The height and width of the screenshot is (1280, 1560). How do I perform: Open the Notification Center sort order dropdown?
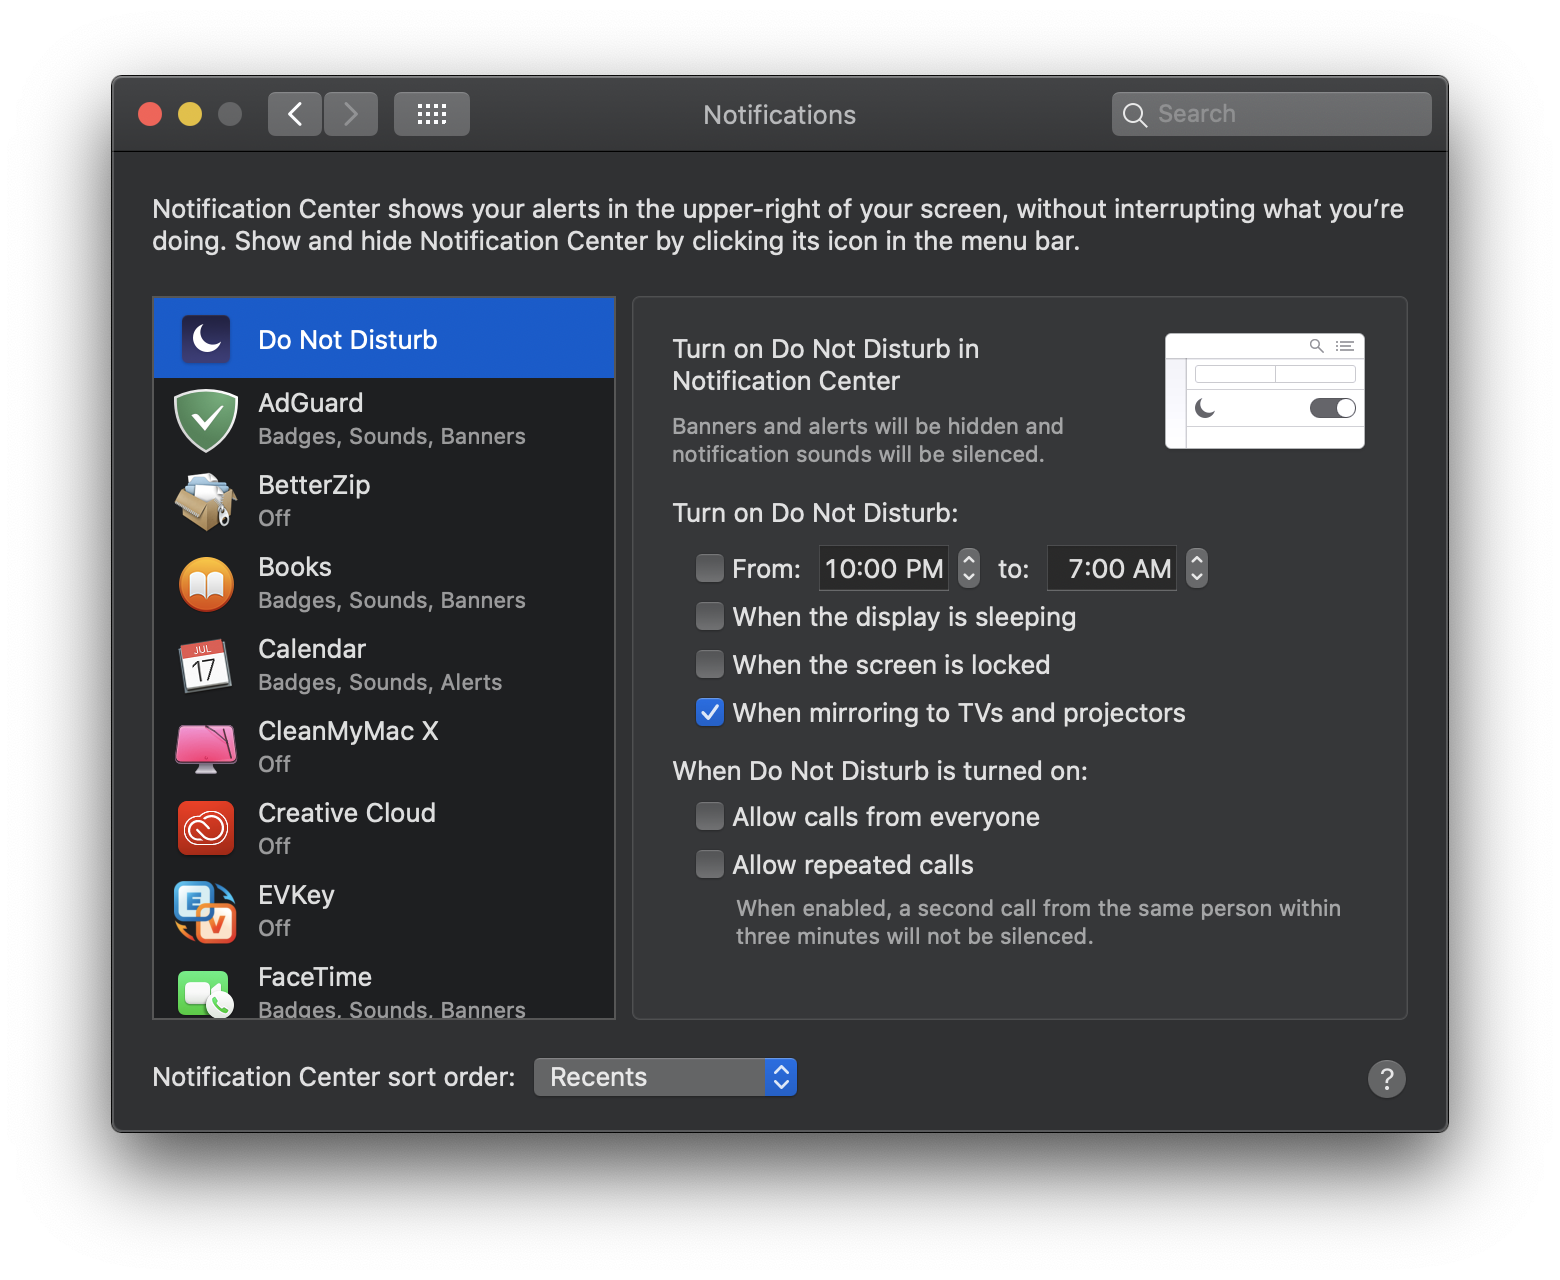click(x=665, y=1077)
